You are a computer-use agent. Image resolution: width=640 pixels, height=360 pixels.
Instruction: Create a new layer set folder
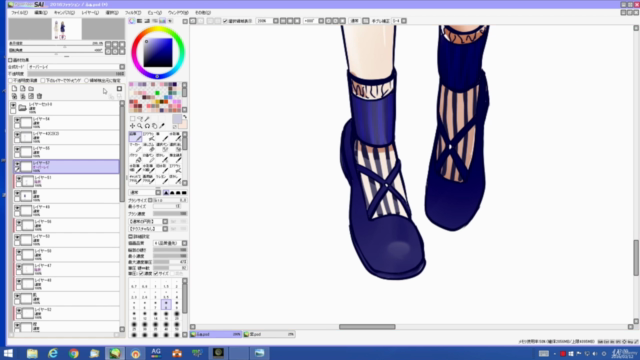click(x=31, y=89)
